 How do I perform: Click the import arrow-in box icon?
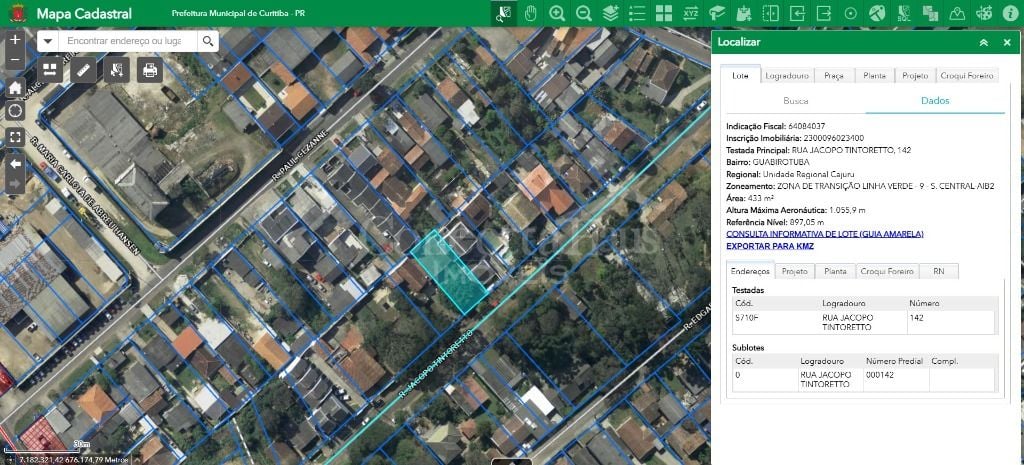pyautogui.click(x=797, y=13)
